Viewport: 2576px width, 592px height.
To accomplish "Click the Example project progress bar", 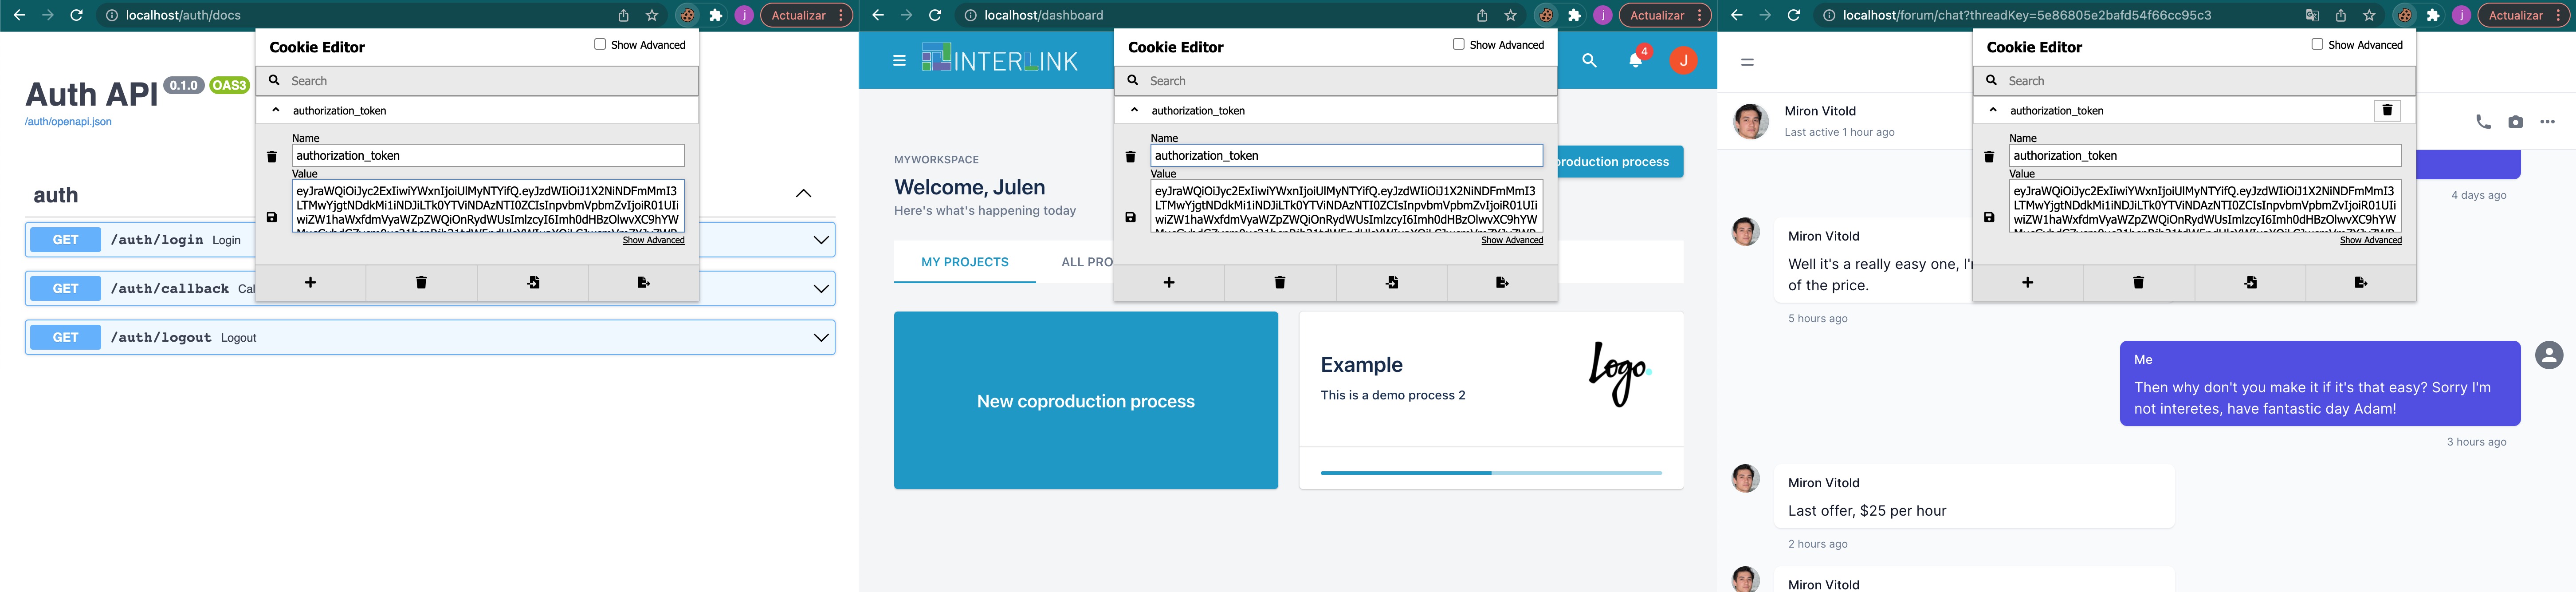I will [1491, 472].
